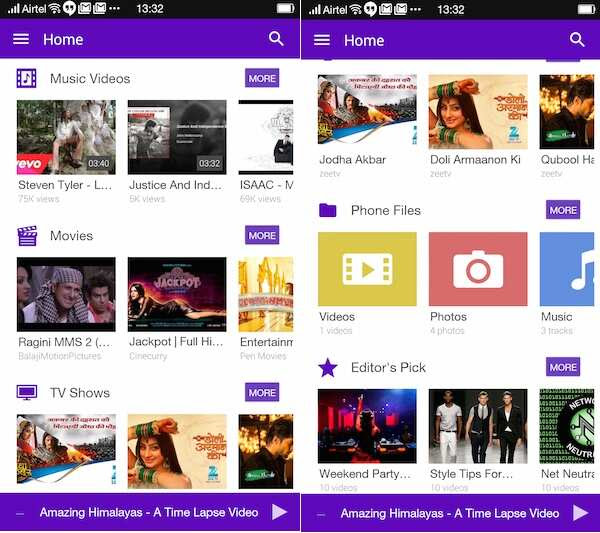Open hamburger menu on left phone screen
The height and width of the screenshot is (533, 600).
coord(21,39)
